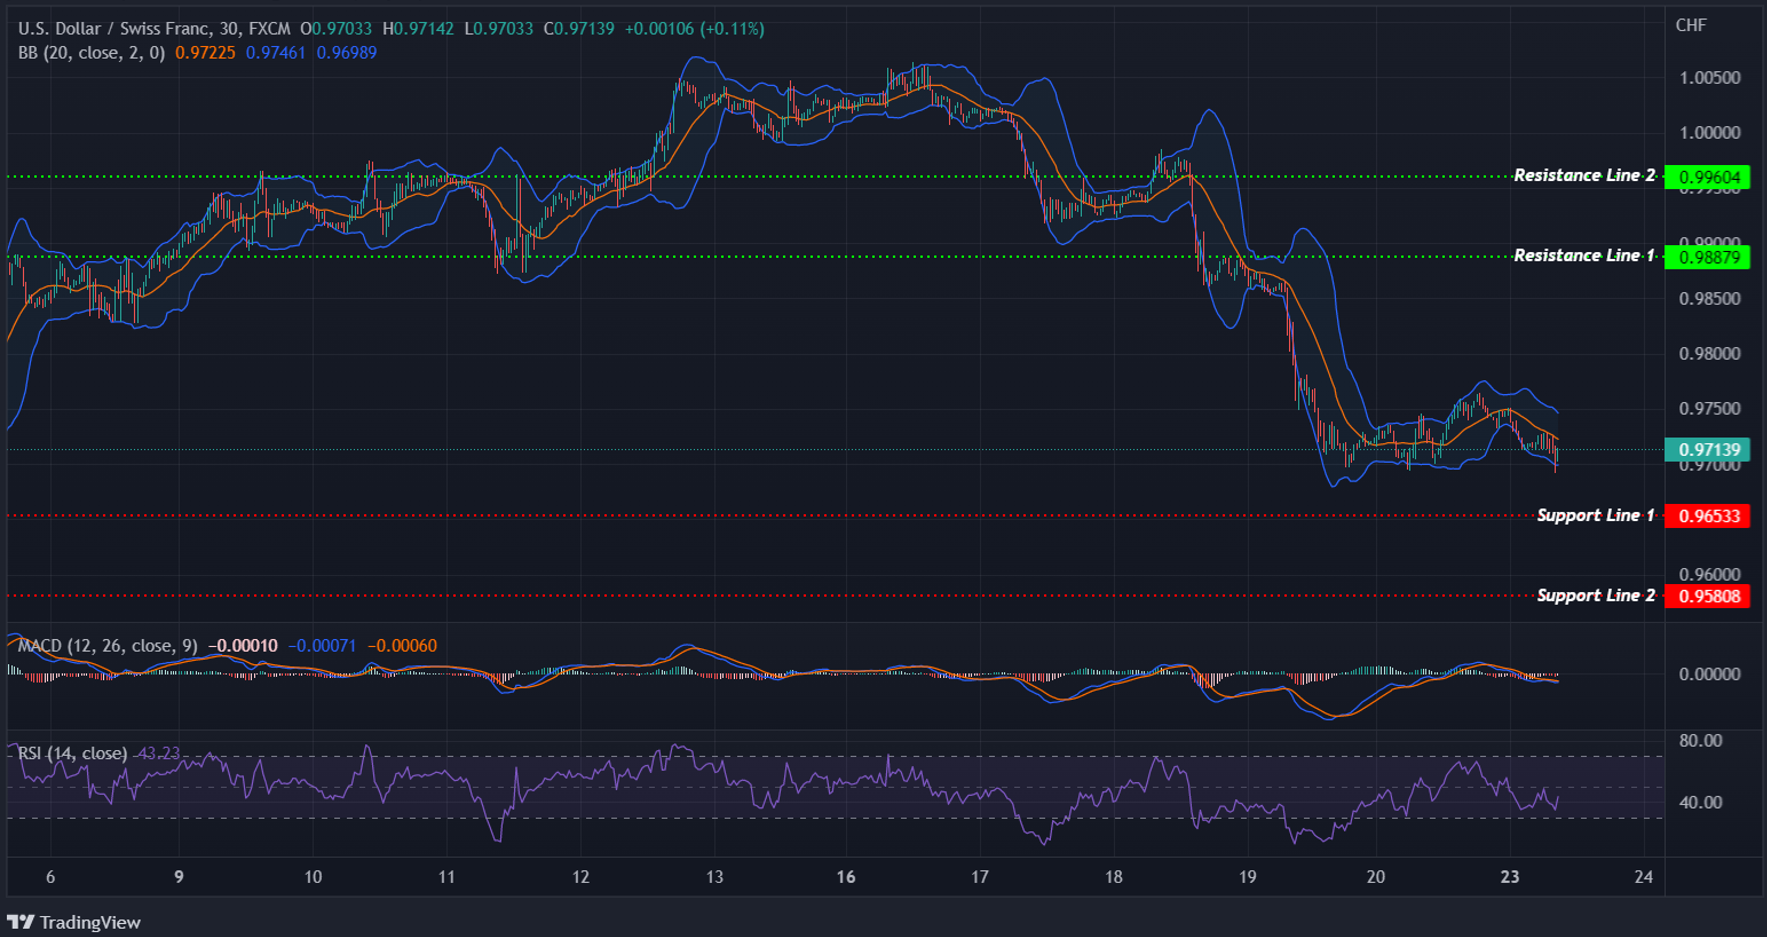Click the Support Line 1 price tag 0.96533

point(1709,516)
